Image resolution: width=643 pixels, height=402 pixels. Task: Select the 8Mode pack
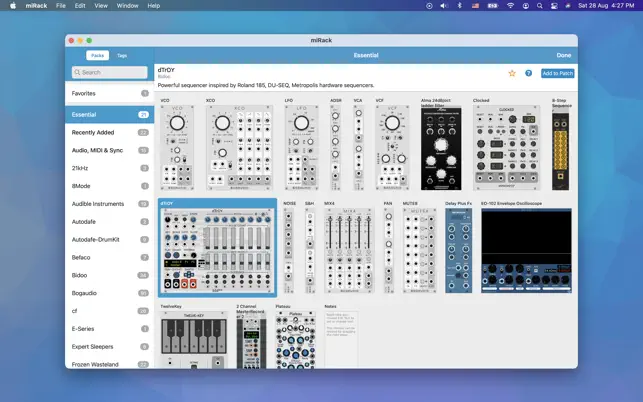tap(109, 186)
